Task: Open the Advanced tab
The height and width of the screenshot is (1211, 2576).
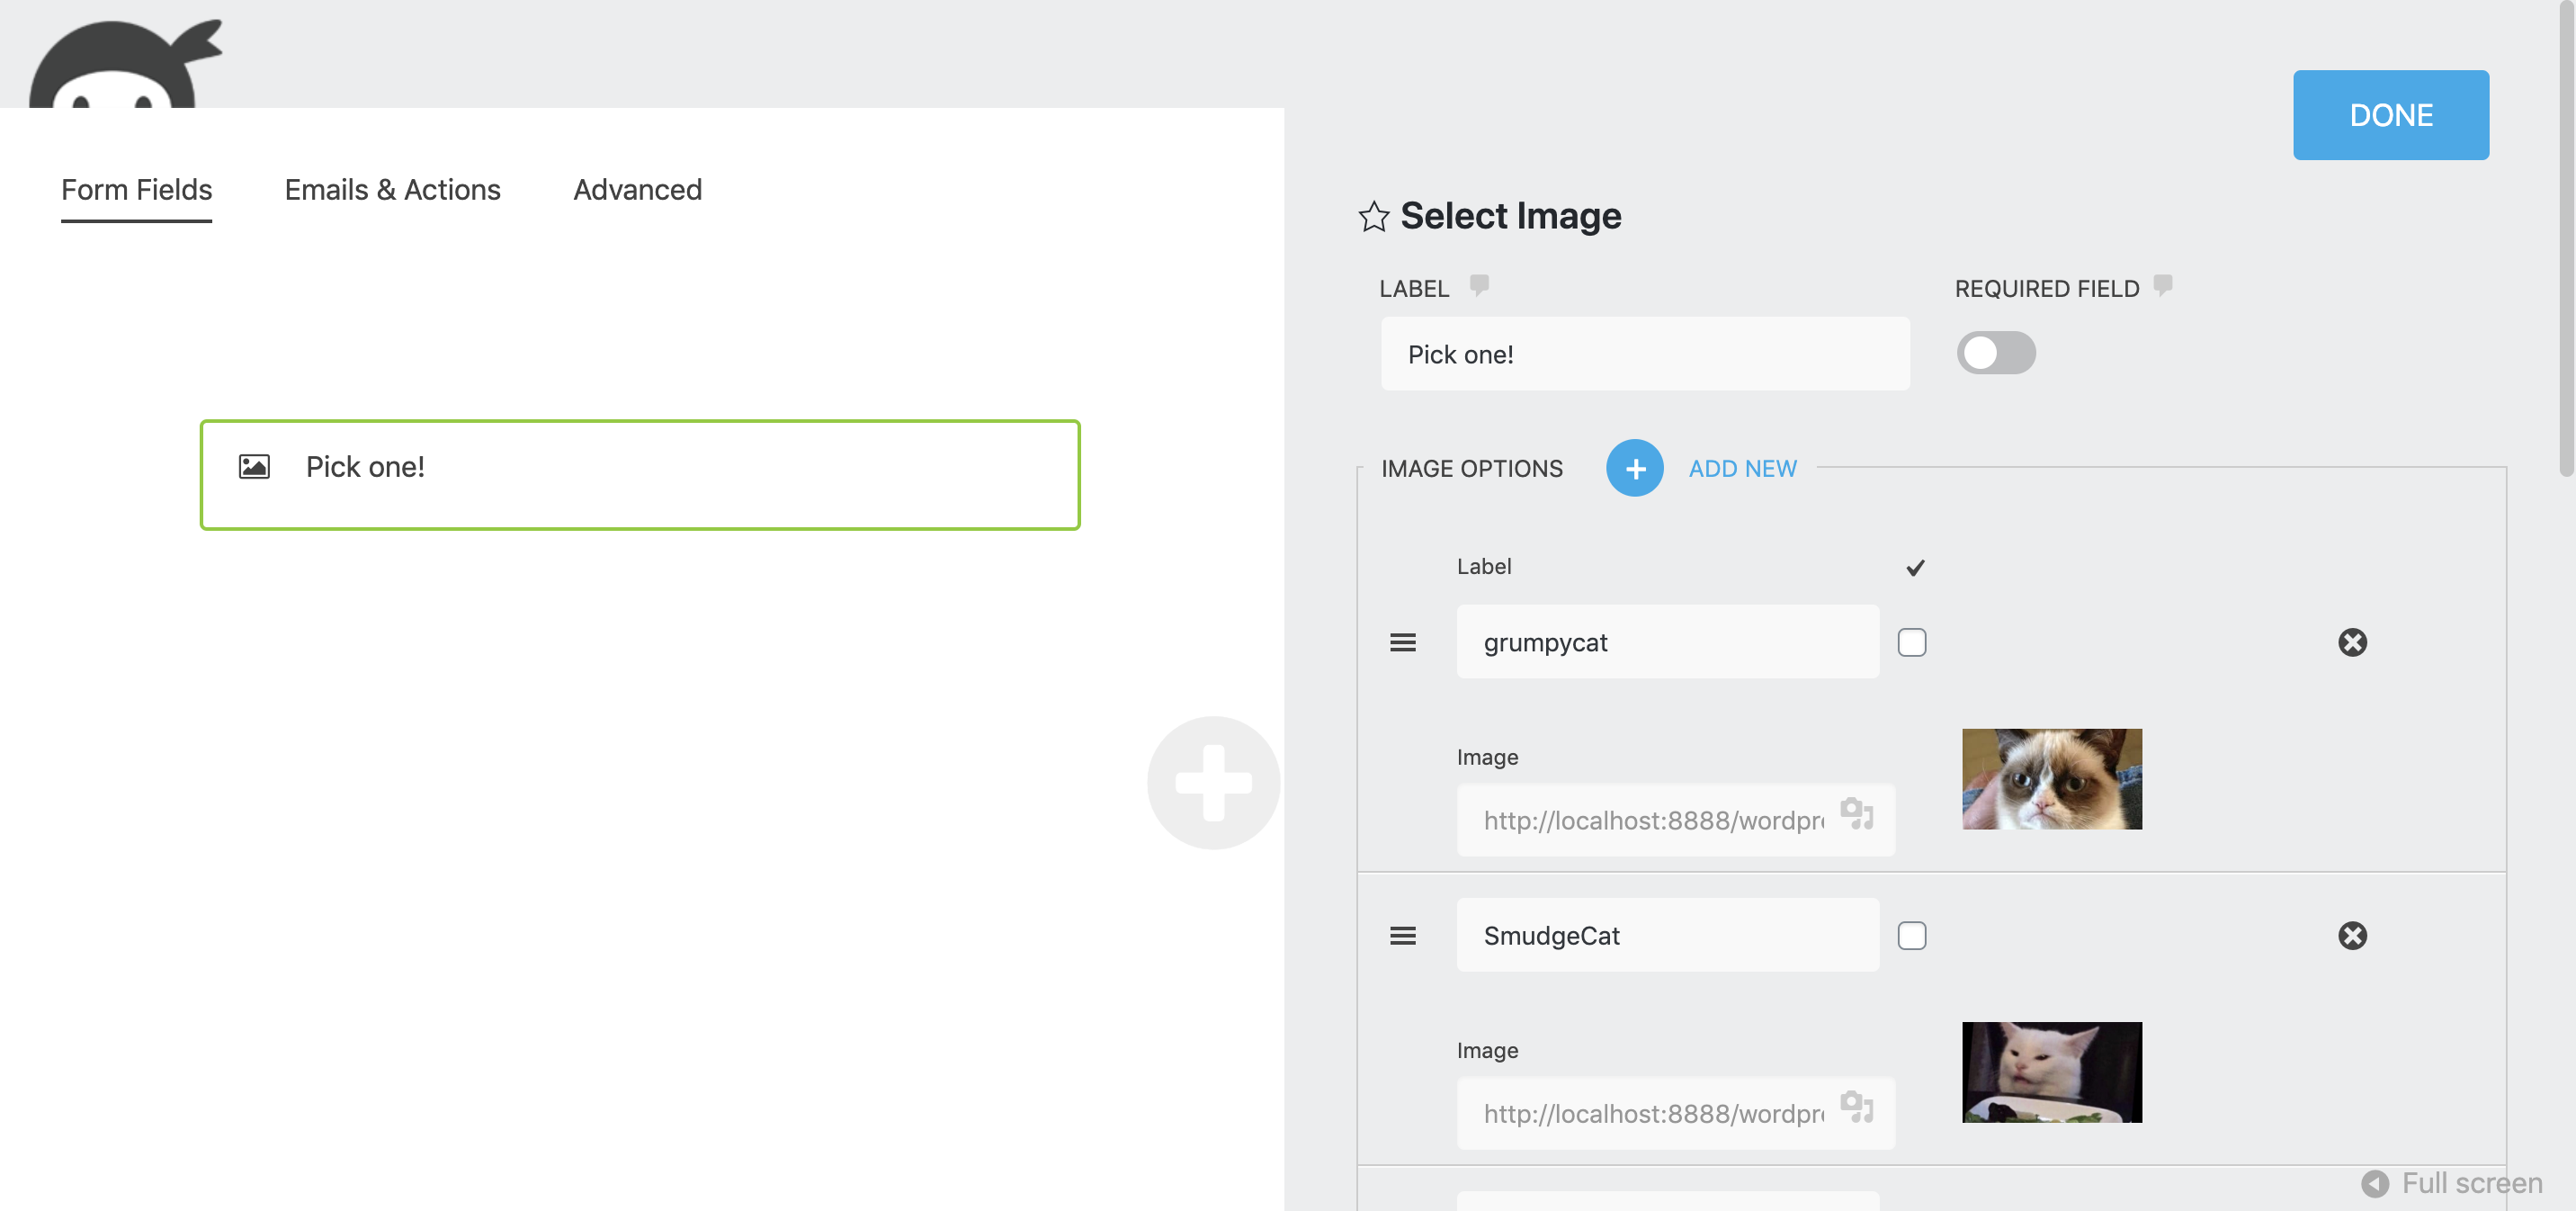Action: pyautogui.click(x=637, y=189)
